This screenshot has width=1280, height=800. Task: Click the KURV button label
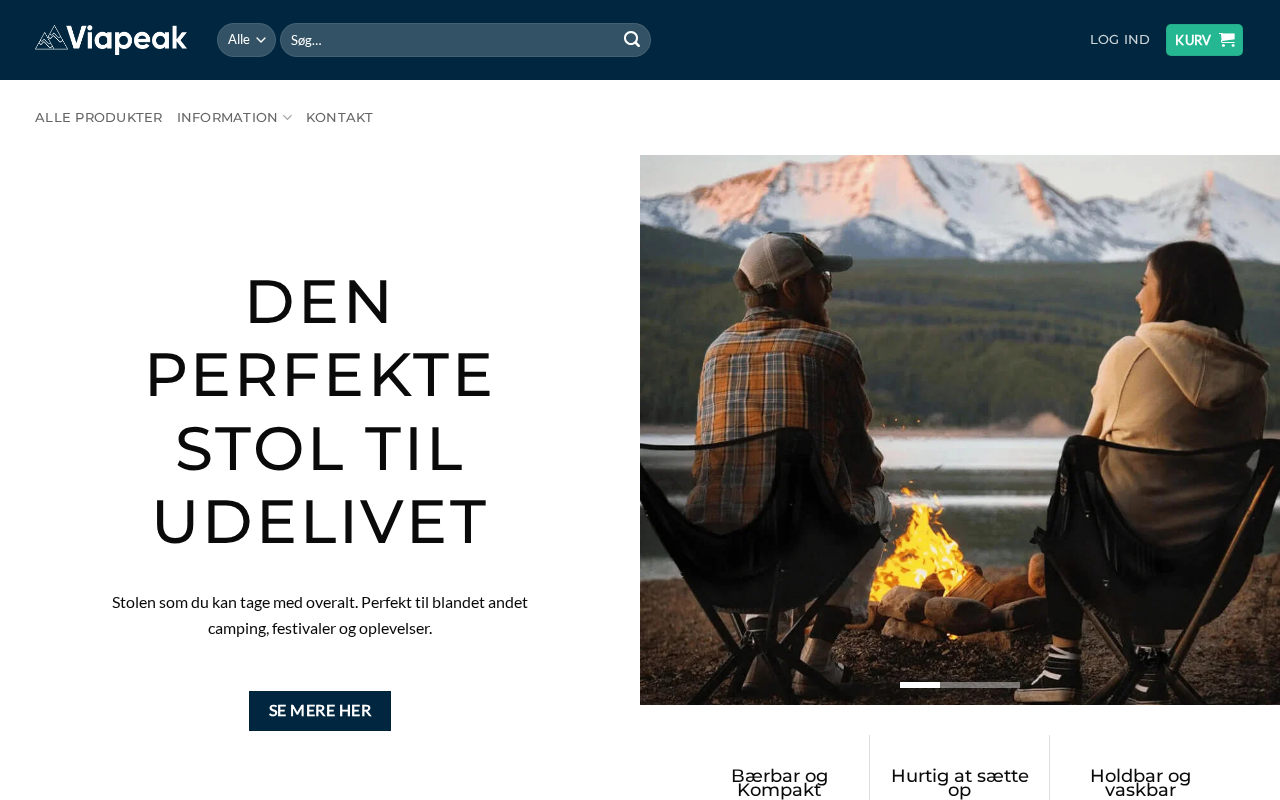pos(1193,40)
